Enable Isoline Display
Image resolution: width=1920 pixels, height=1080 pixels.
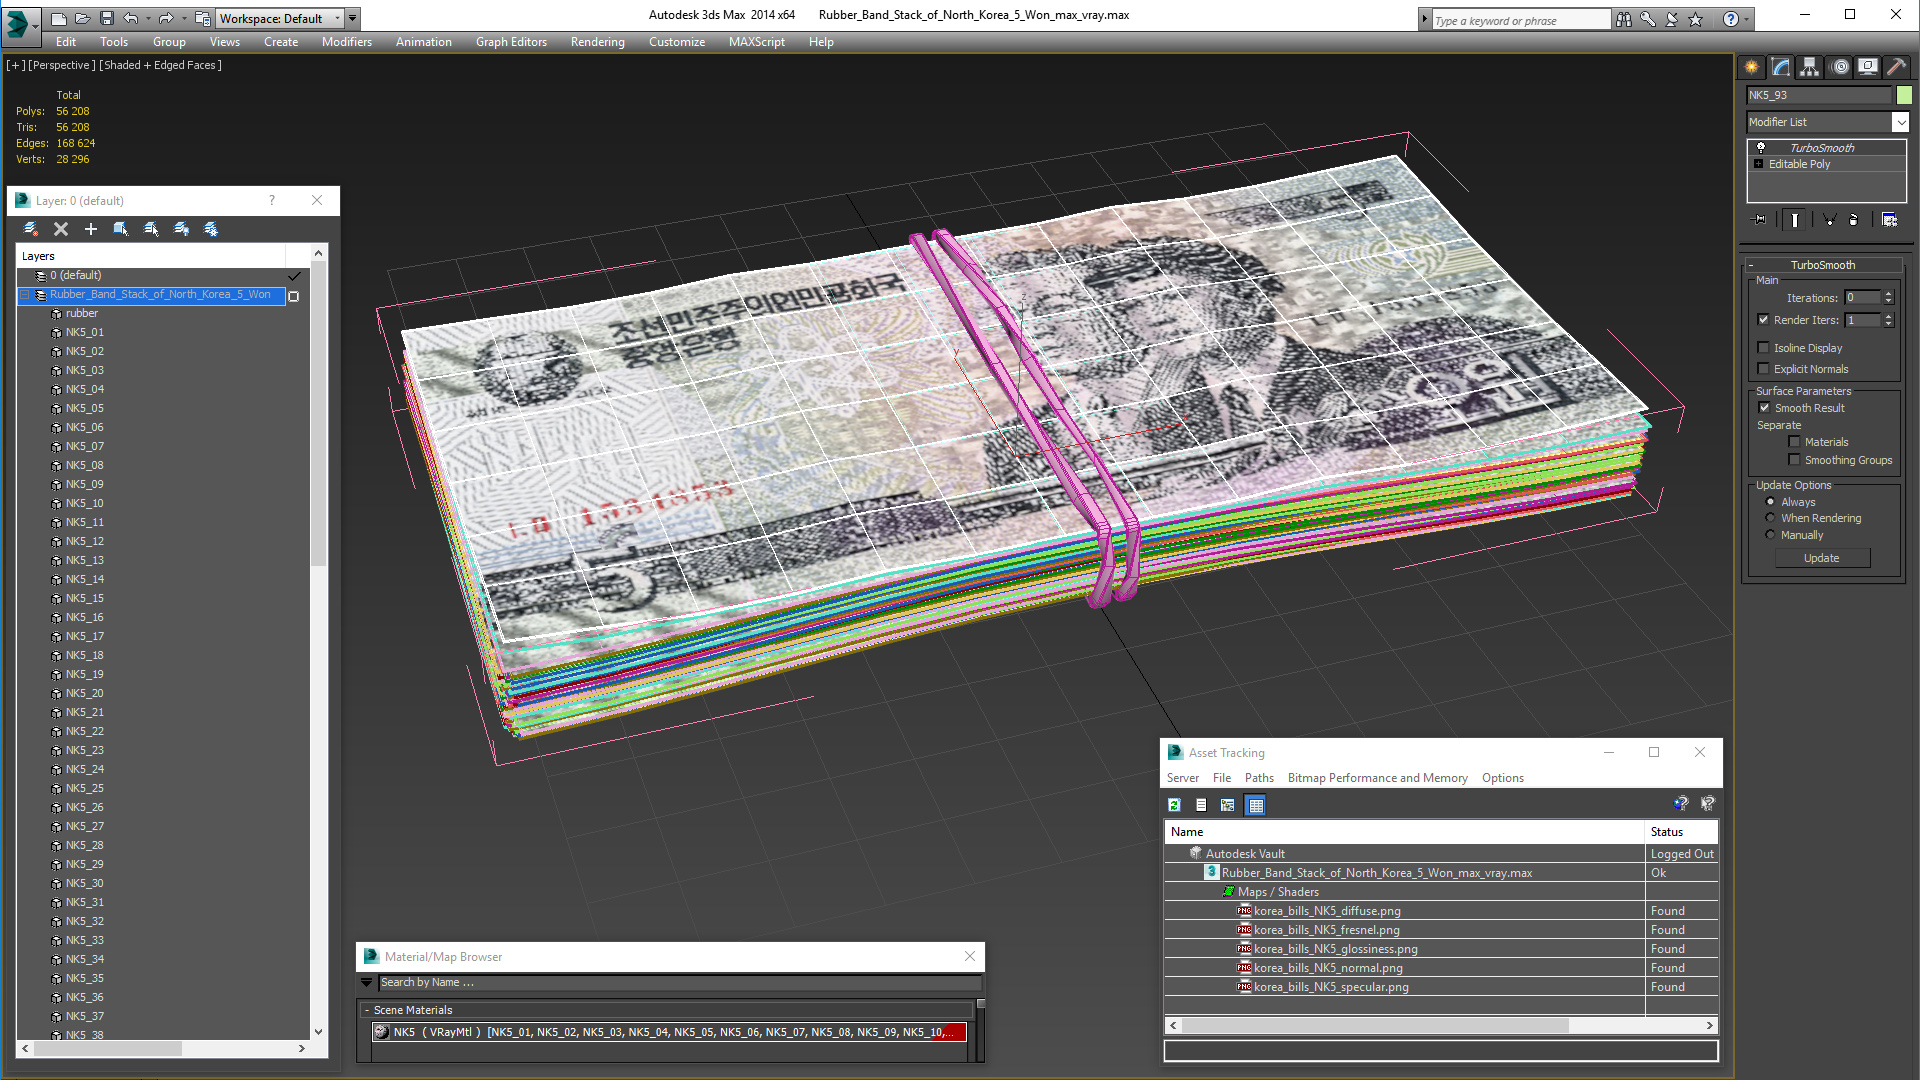[1764, 348]
